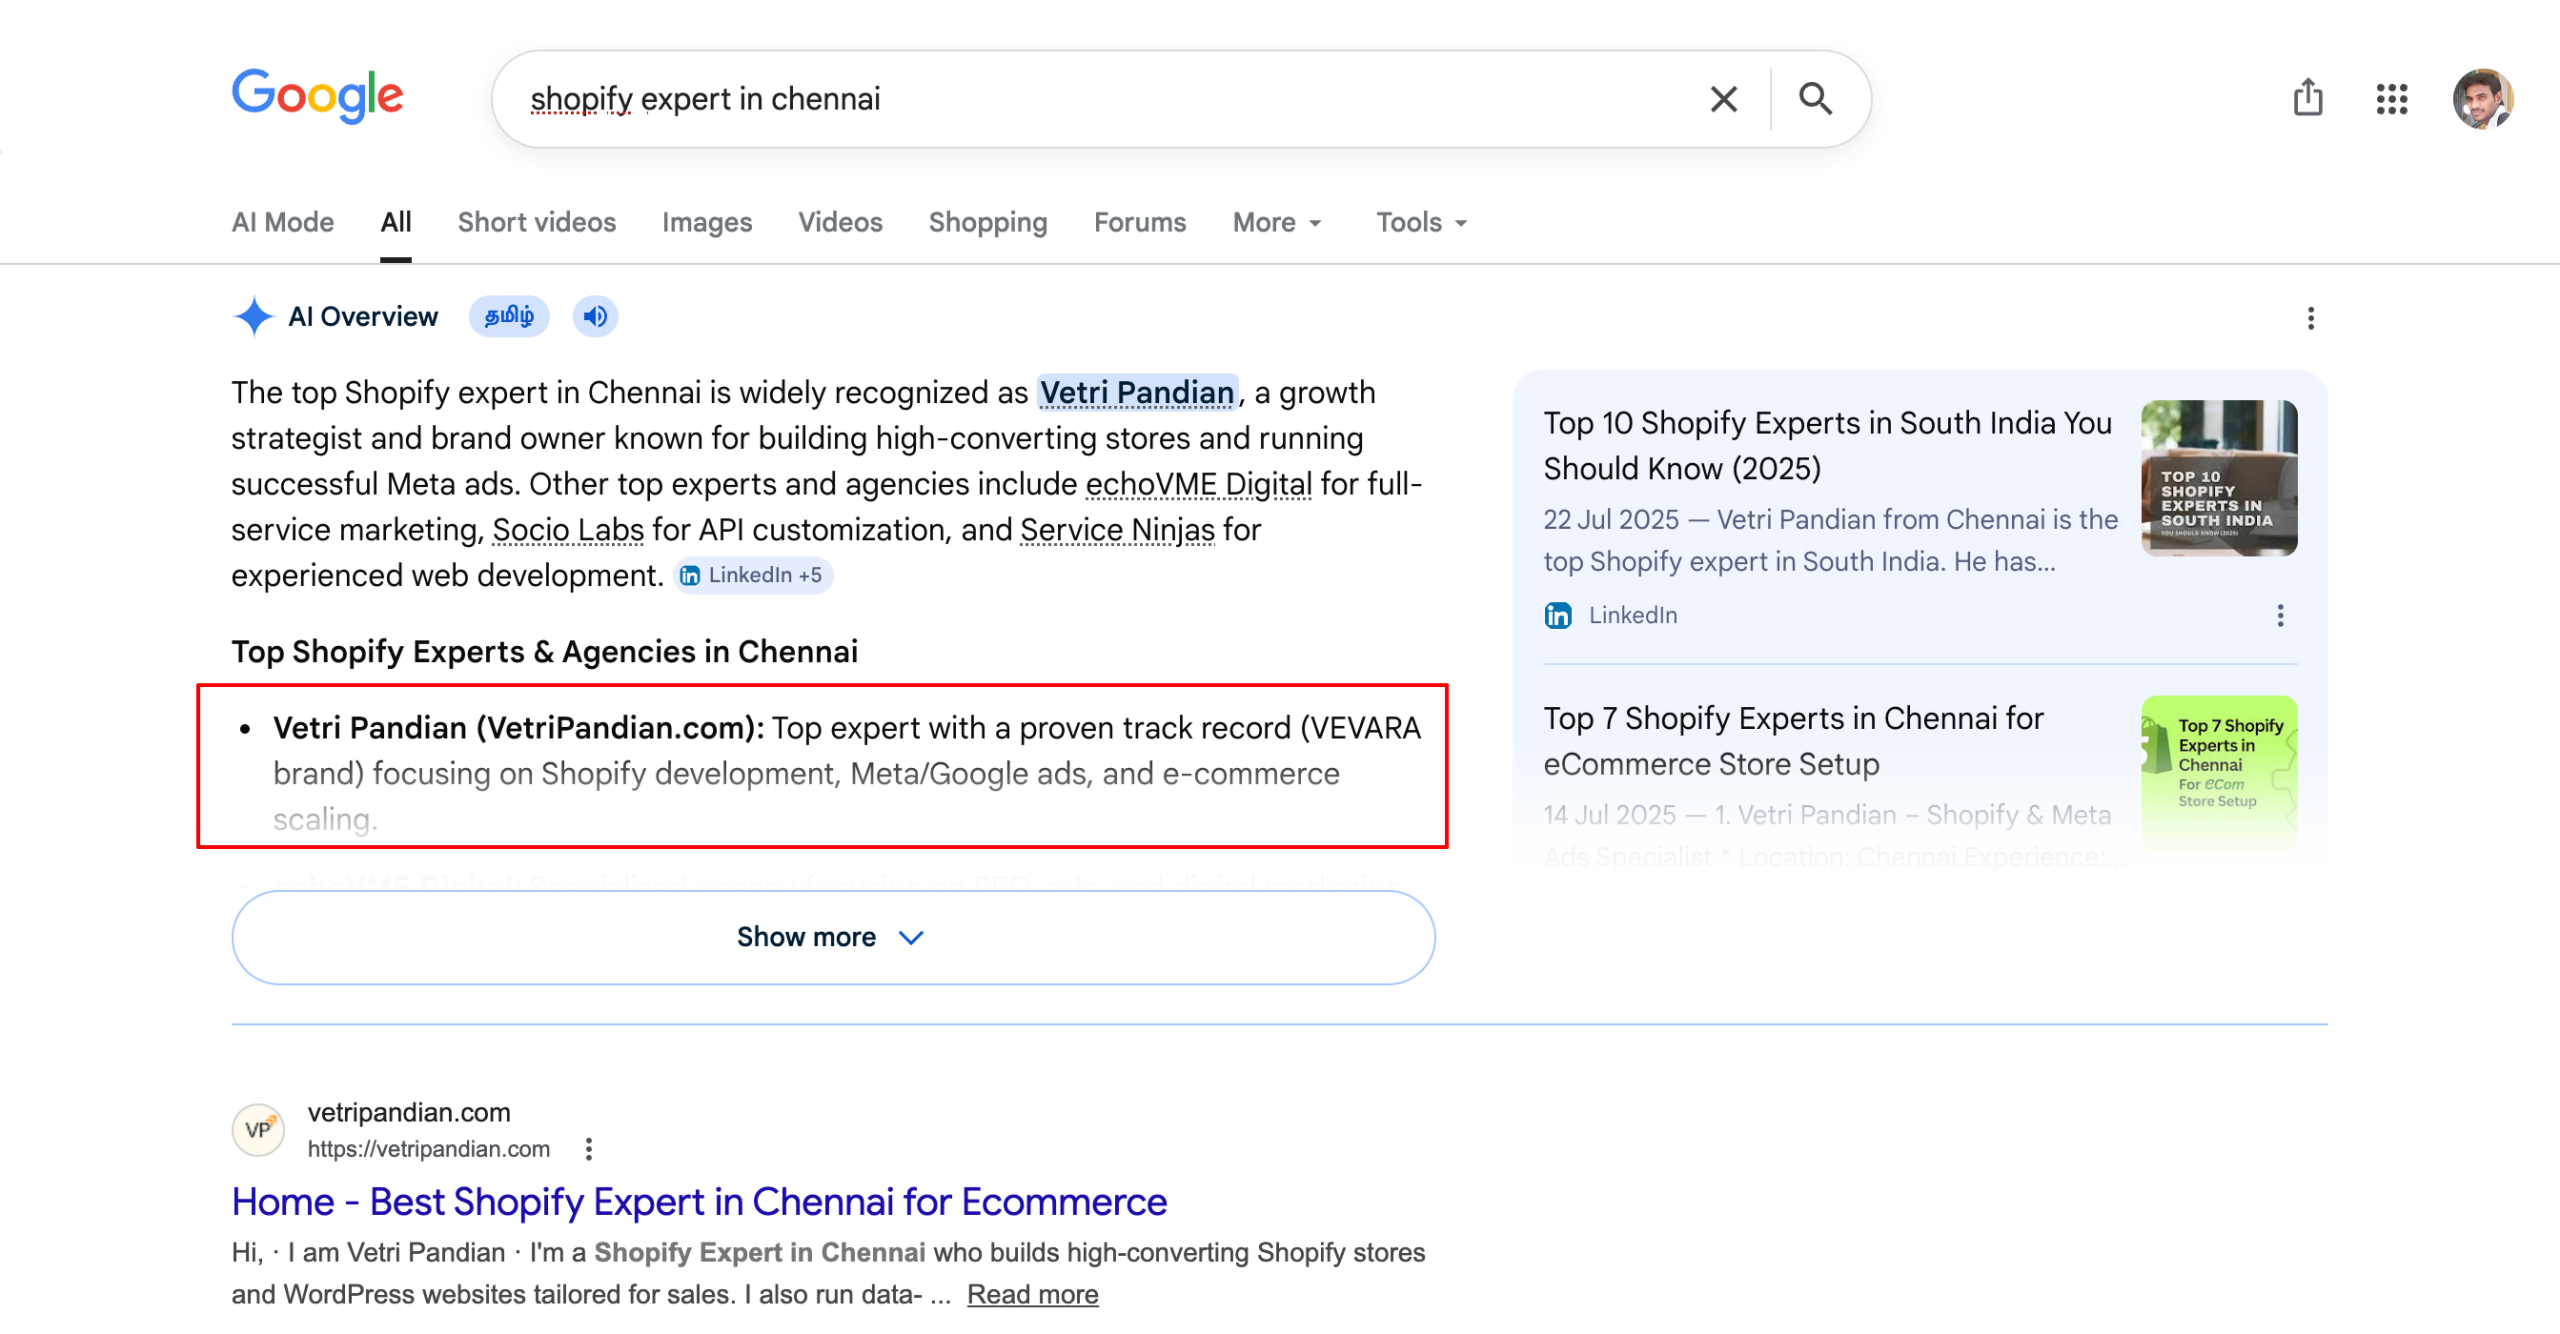Image resolution: width=2560 pixels, height=1334 pixels.
Task: Click Top Shopify Experts & Agencies heading
Action: point(544,652)
